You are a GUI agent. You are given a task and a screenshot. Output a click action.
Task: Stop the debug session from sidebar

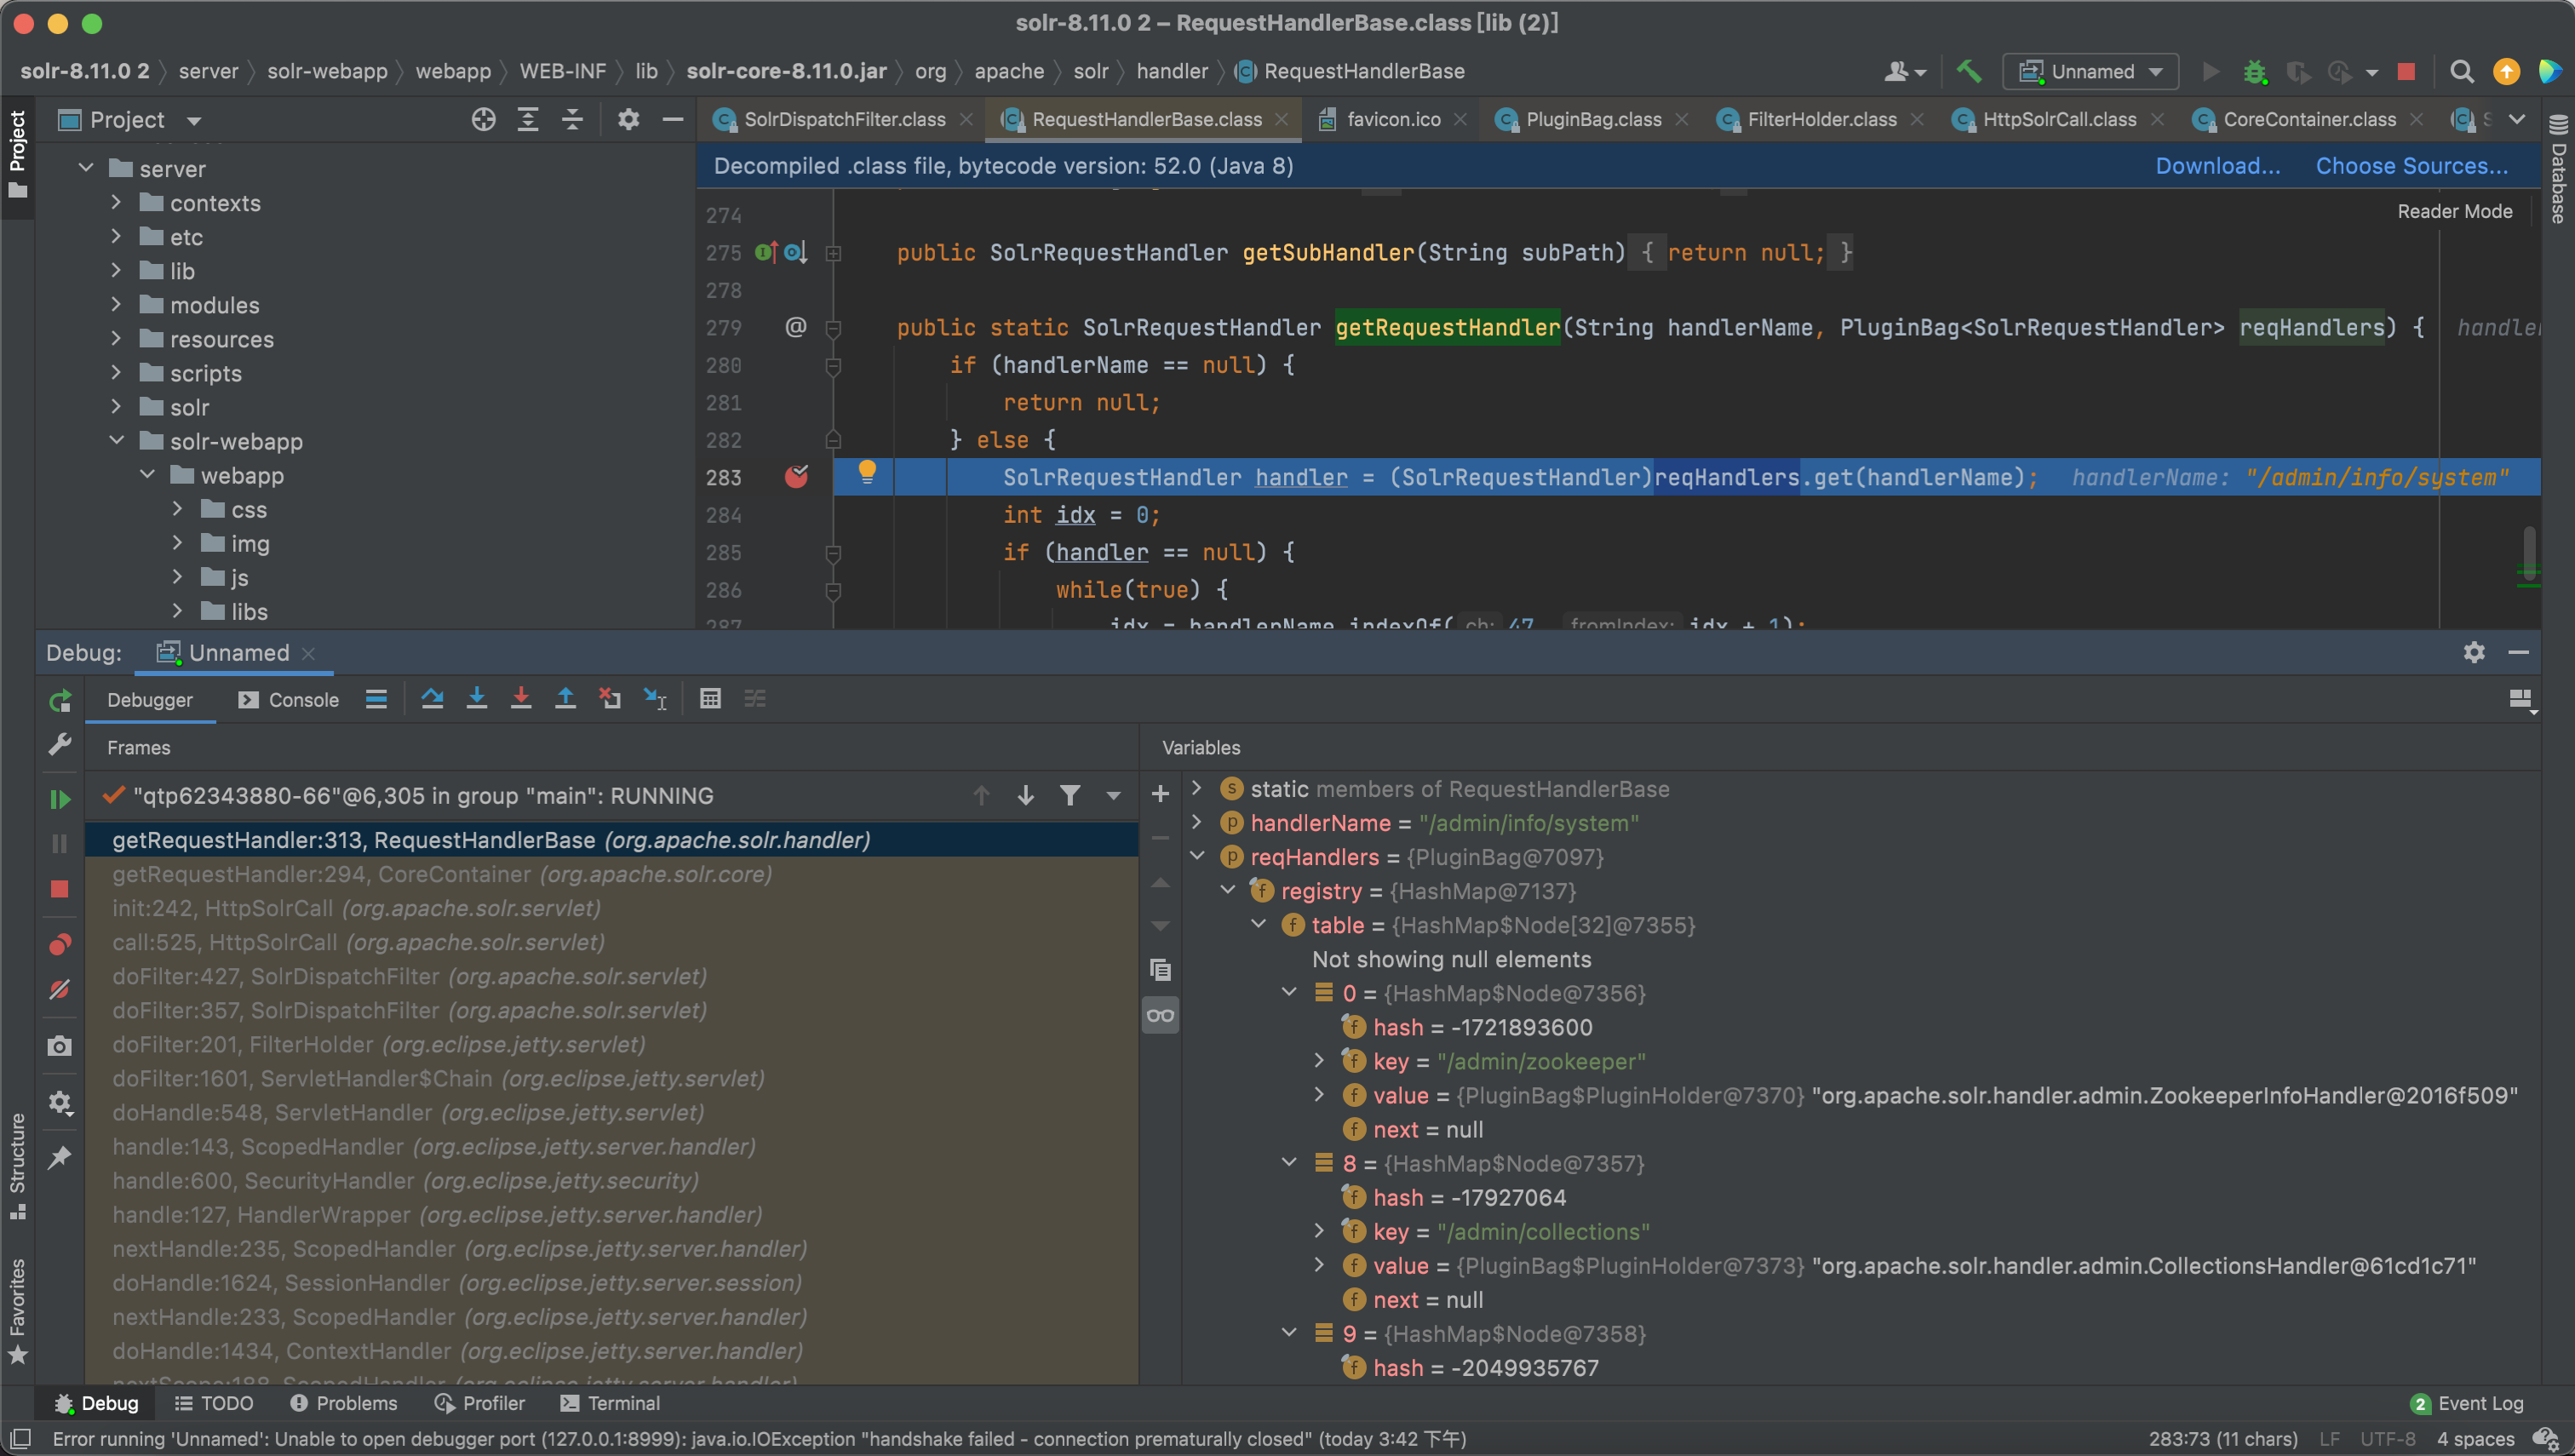[x=60, y=889]
